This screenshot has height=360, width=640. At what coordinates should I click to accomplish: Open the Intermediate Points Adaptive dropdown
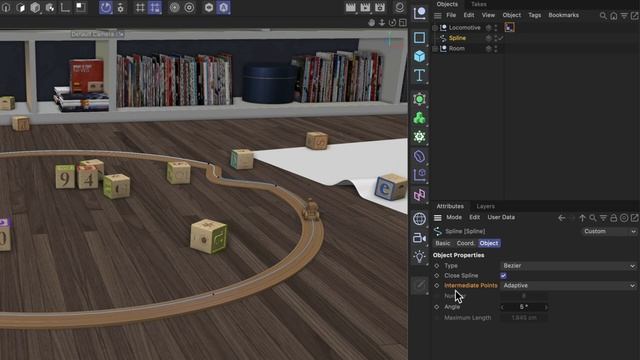tap(569, 286)
